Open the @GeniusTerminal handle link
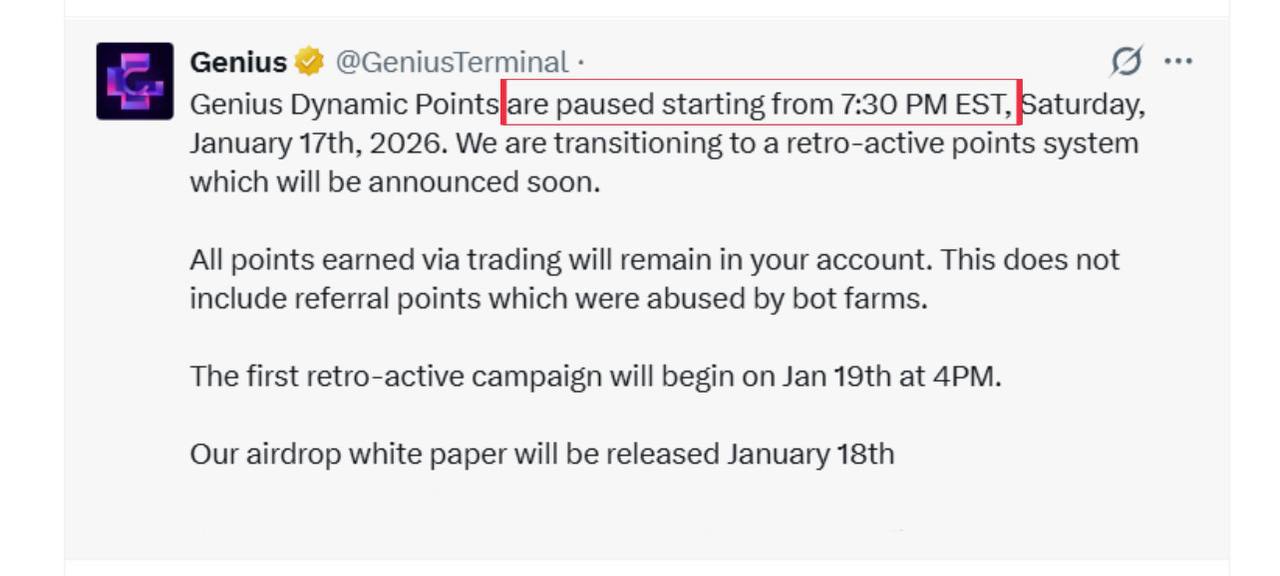Screen dimensions: 1280x576 [x=451, y=63]
